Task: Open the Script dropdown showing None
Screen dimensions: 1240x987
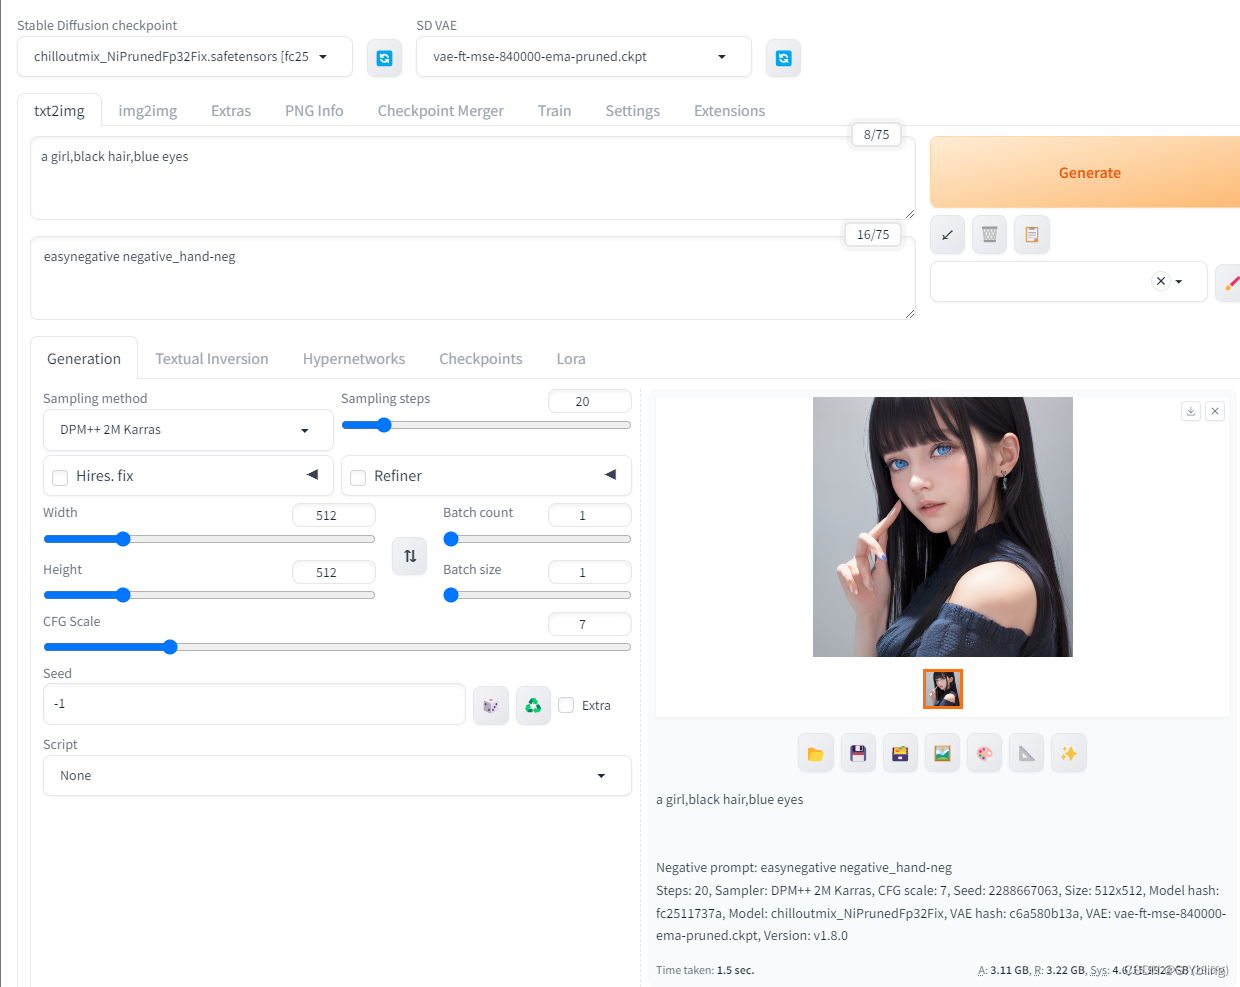Action: 337,775
